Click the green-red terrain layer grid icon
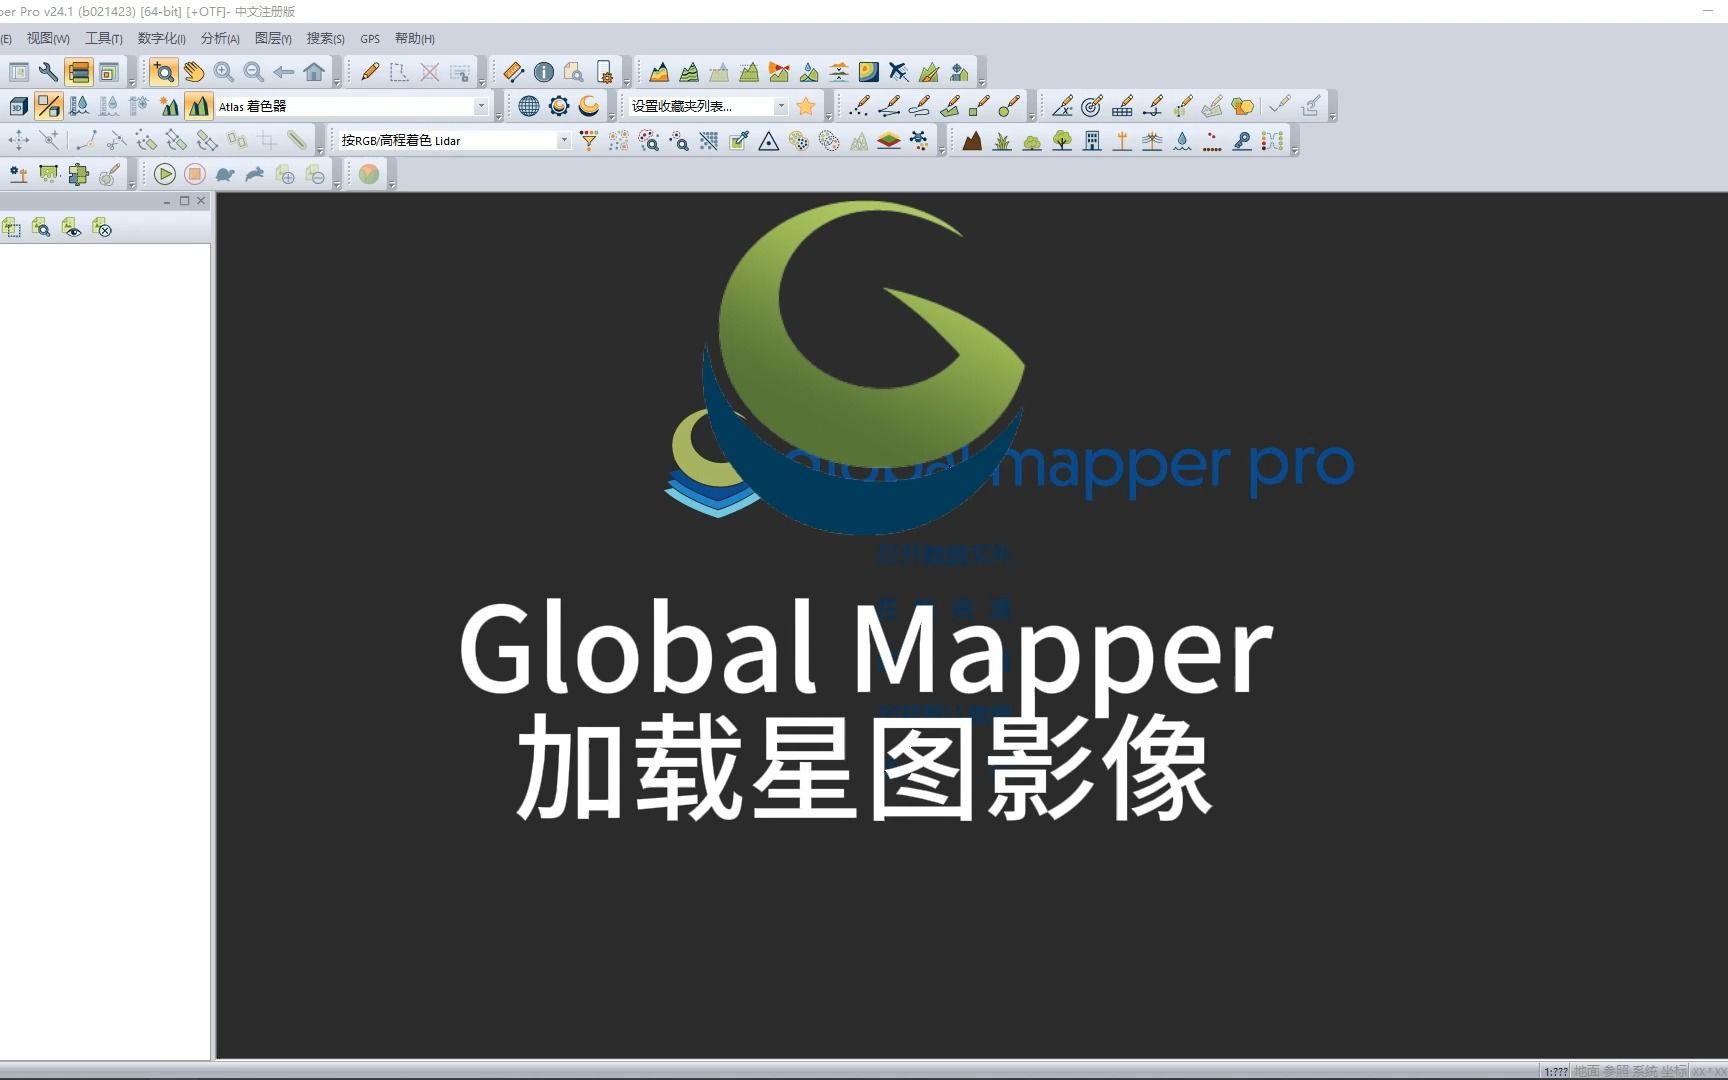 tap(889, 140)
